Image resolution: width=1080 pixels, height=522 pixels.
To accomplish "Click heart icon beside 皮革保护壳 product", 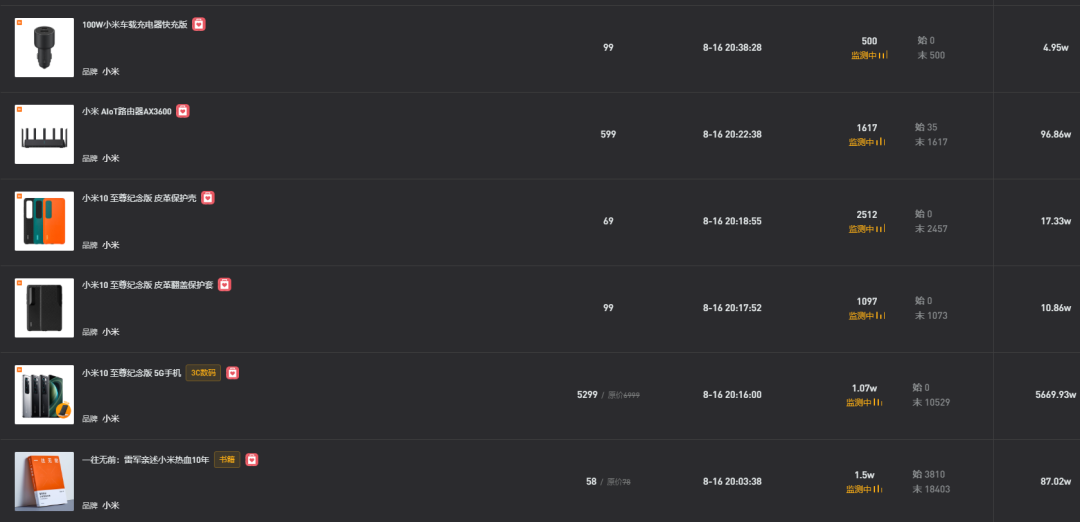I will (x=208, y=198).
